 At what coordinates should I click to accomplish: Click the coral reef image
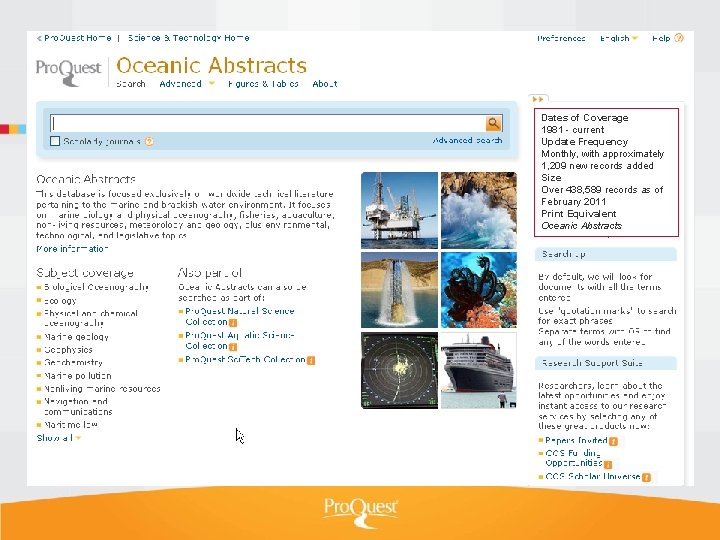[478, 290]
